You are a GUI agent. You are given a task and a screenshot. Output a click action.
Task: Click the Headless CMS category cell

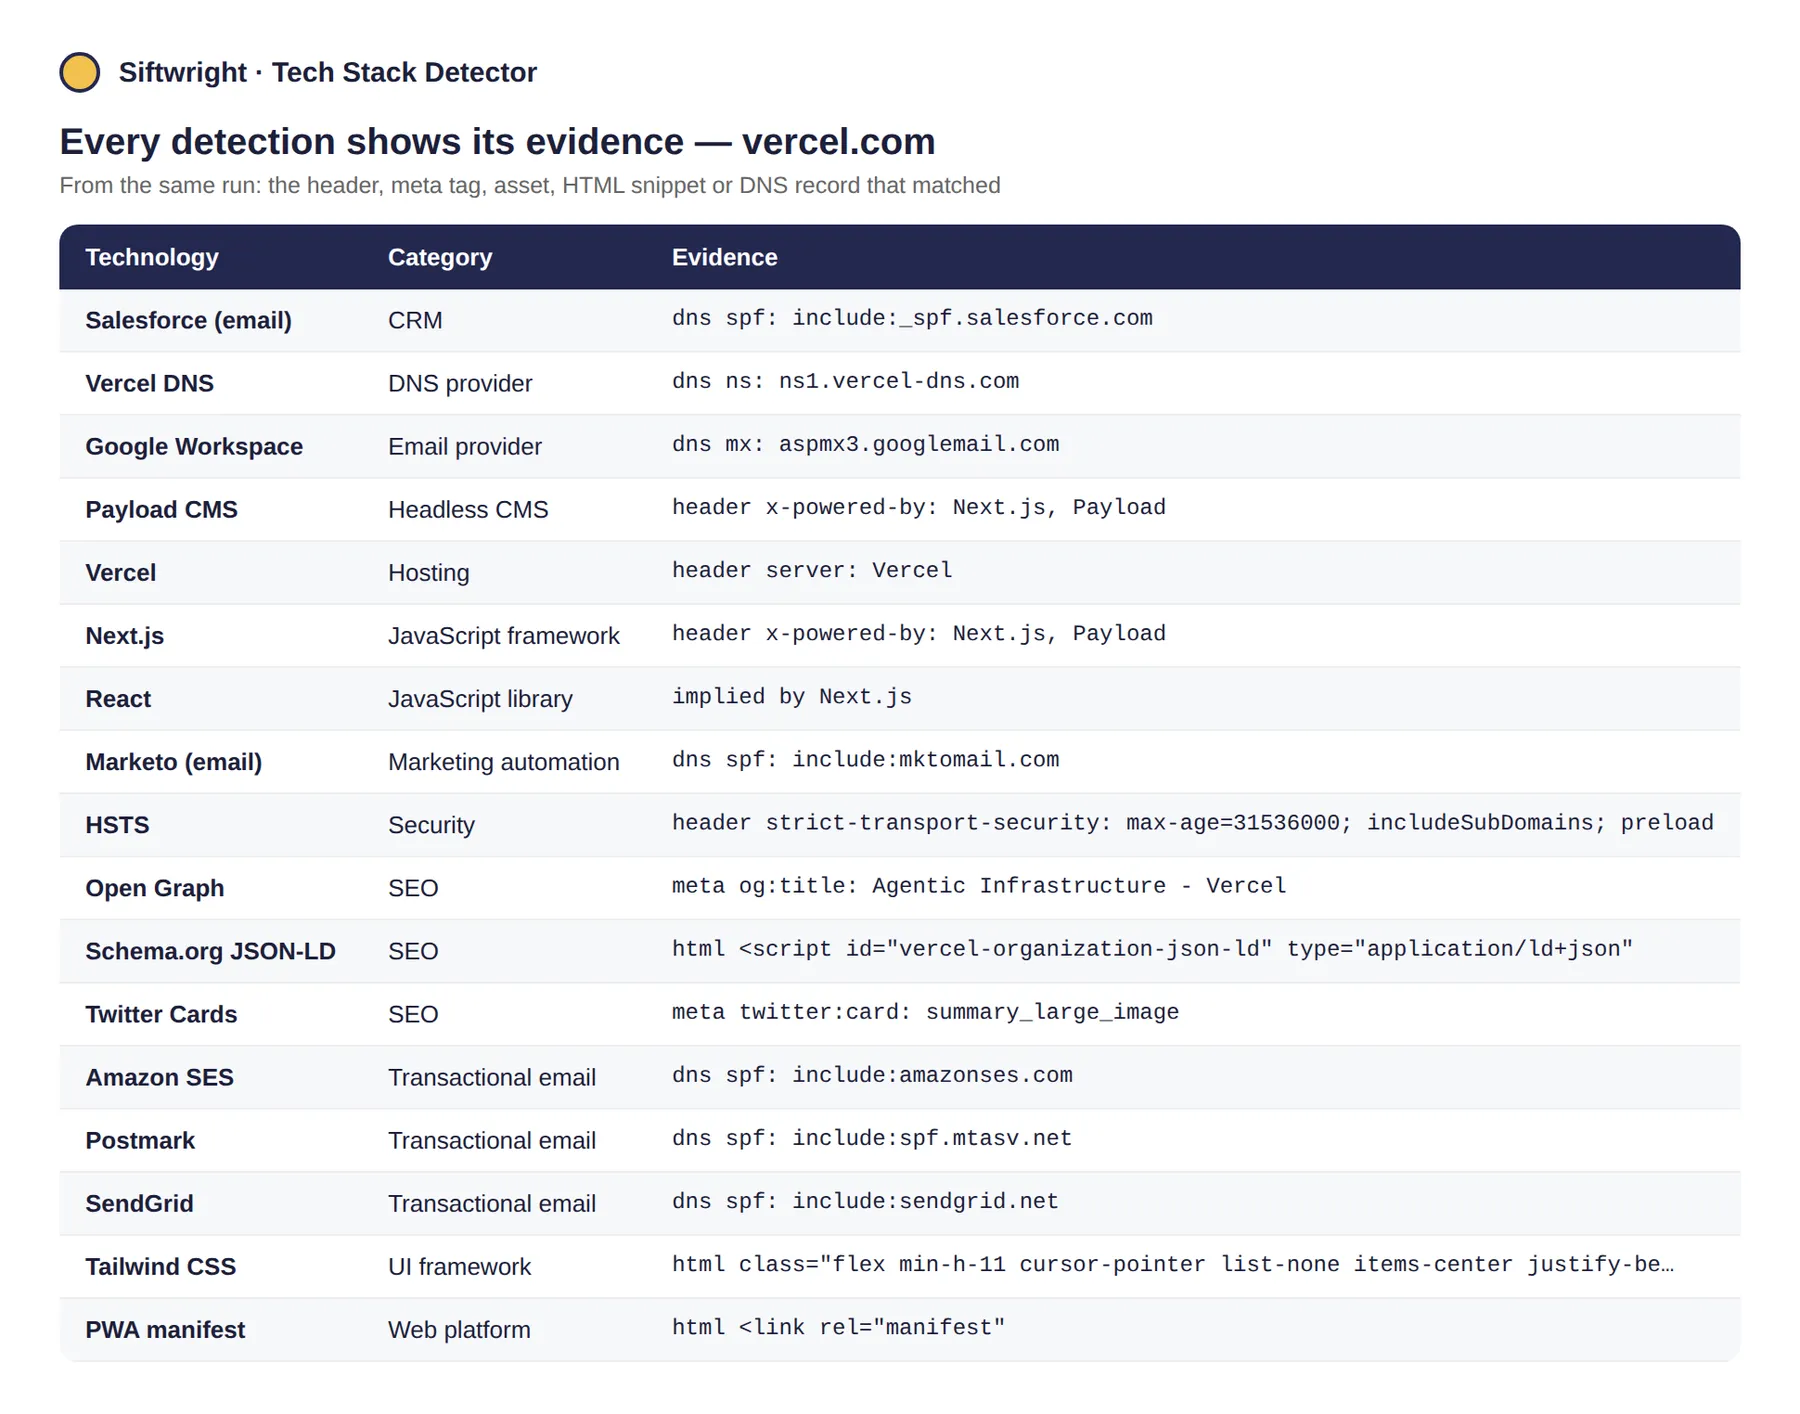[x=468, y=509]
